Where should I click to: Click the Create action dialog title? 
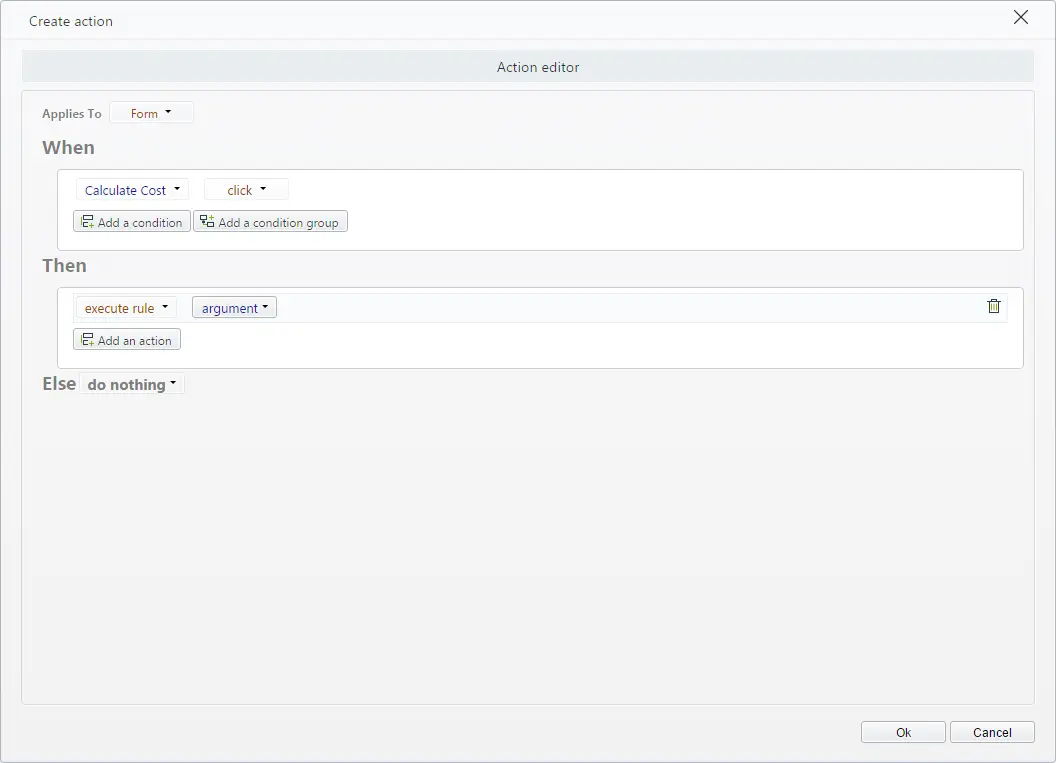coord(71,22)
